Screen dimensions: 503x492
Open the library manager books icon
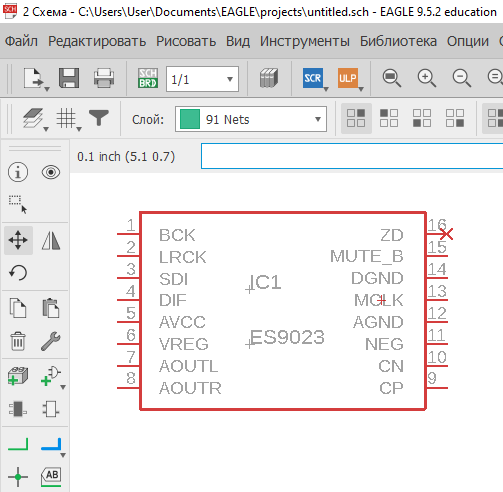[269, 79]
